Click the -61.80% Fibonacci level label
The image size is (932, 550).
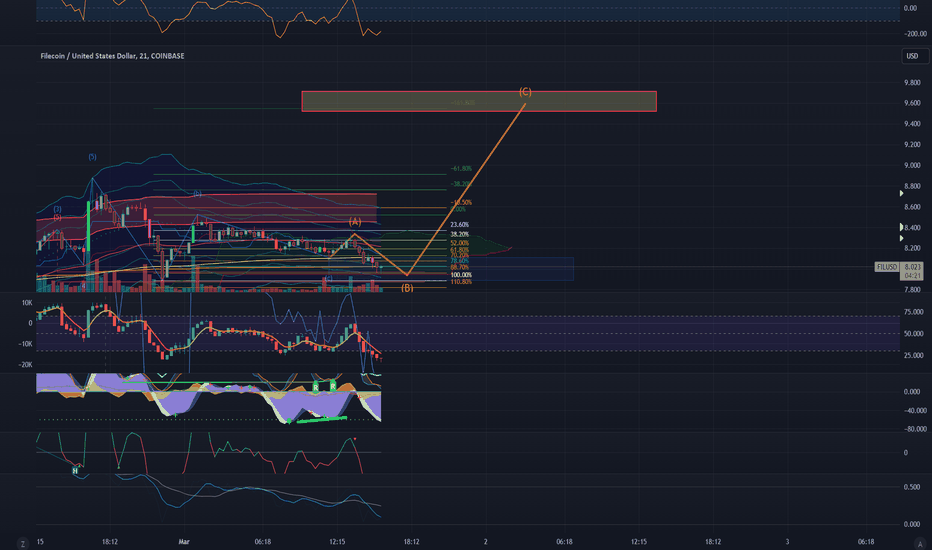pyautogui.click(x=461, y=169)
